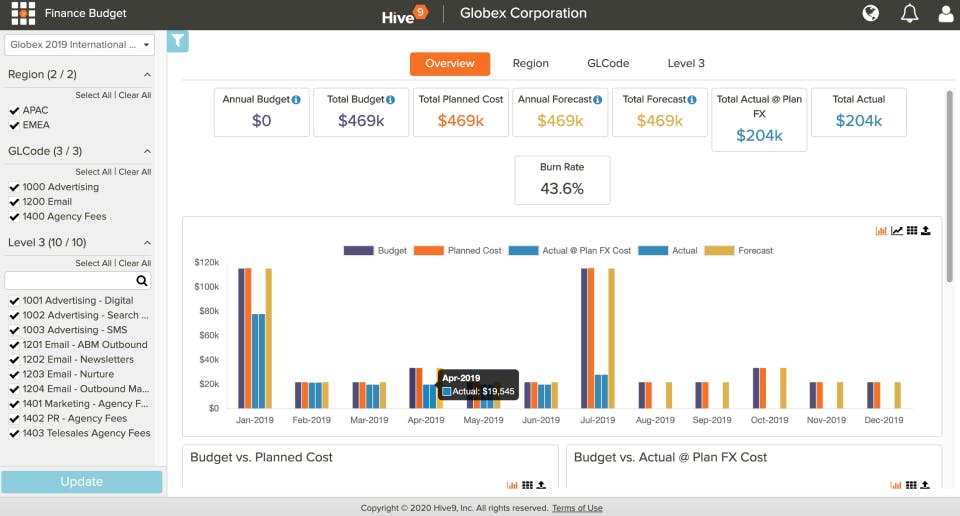960x516 pixels.
Task: Show Annual Forecast info icon
Action: [598, 99]
